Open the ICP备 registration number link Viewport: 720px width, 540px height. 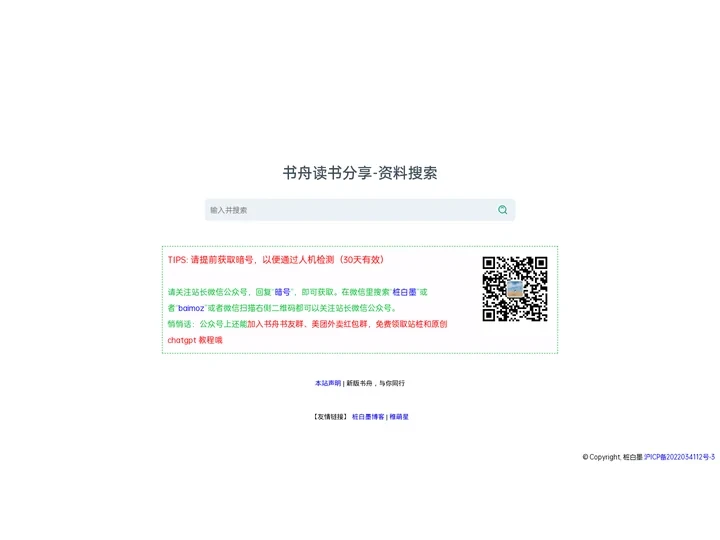tap(679, 457)
